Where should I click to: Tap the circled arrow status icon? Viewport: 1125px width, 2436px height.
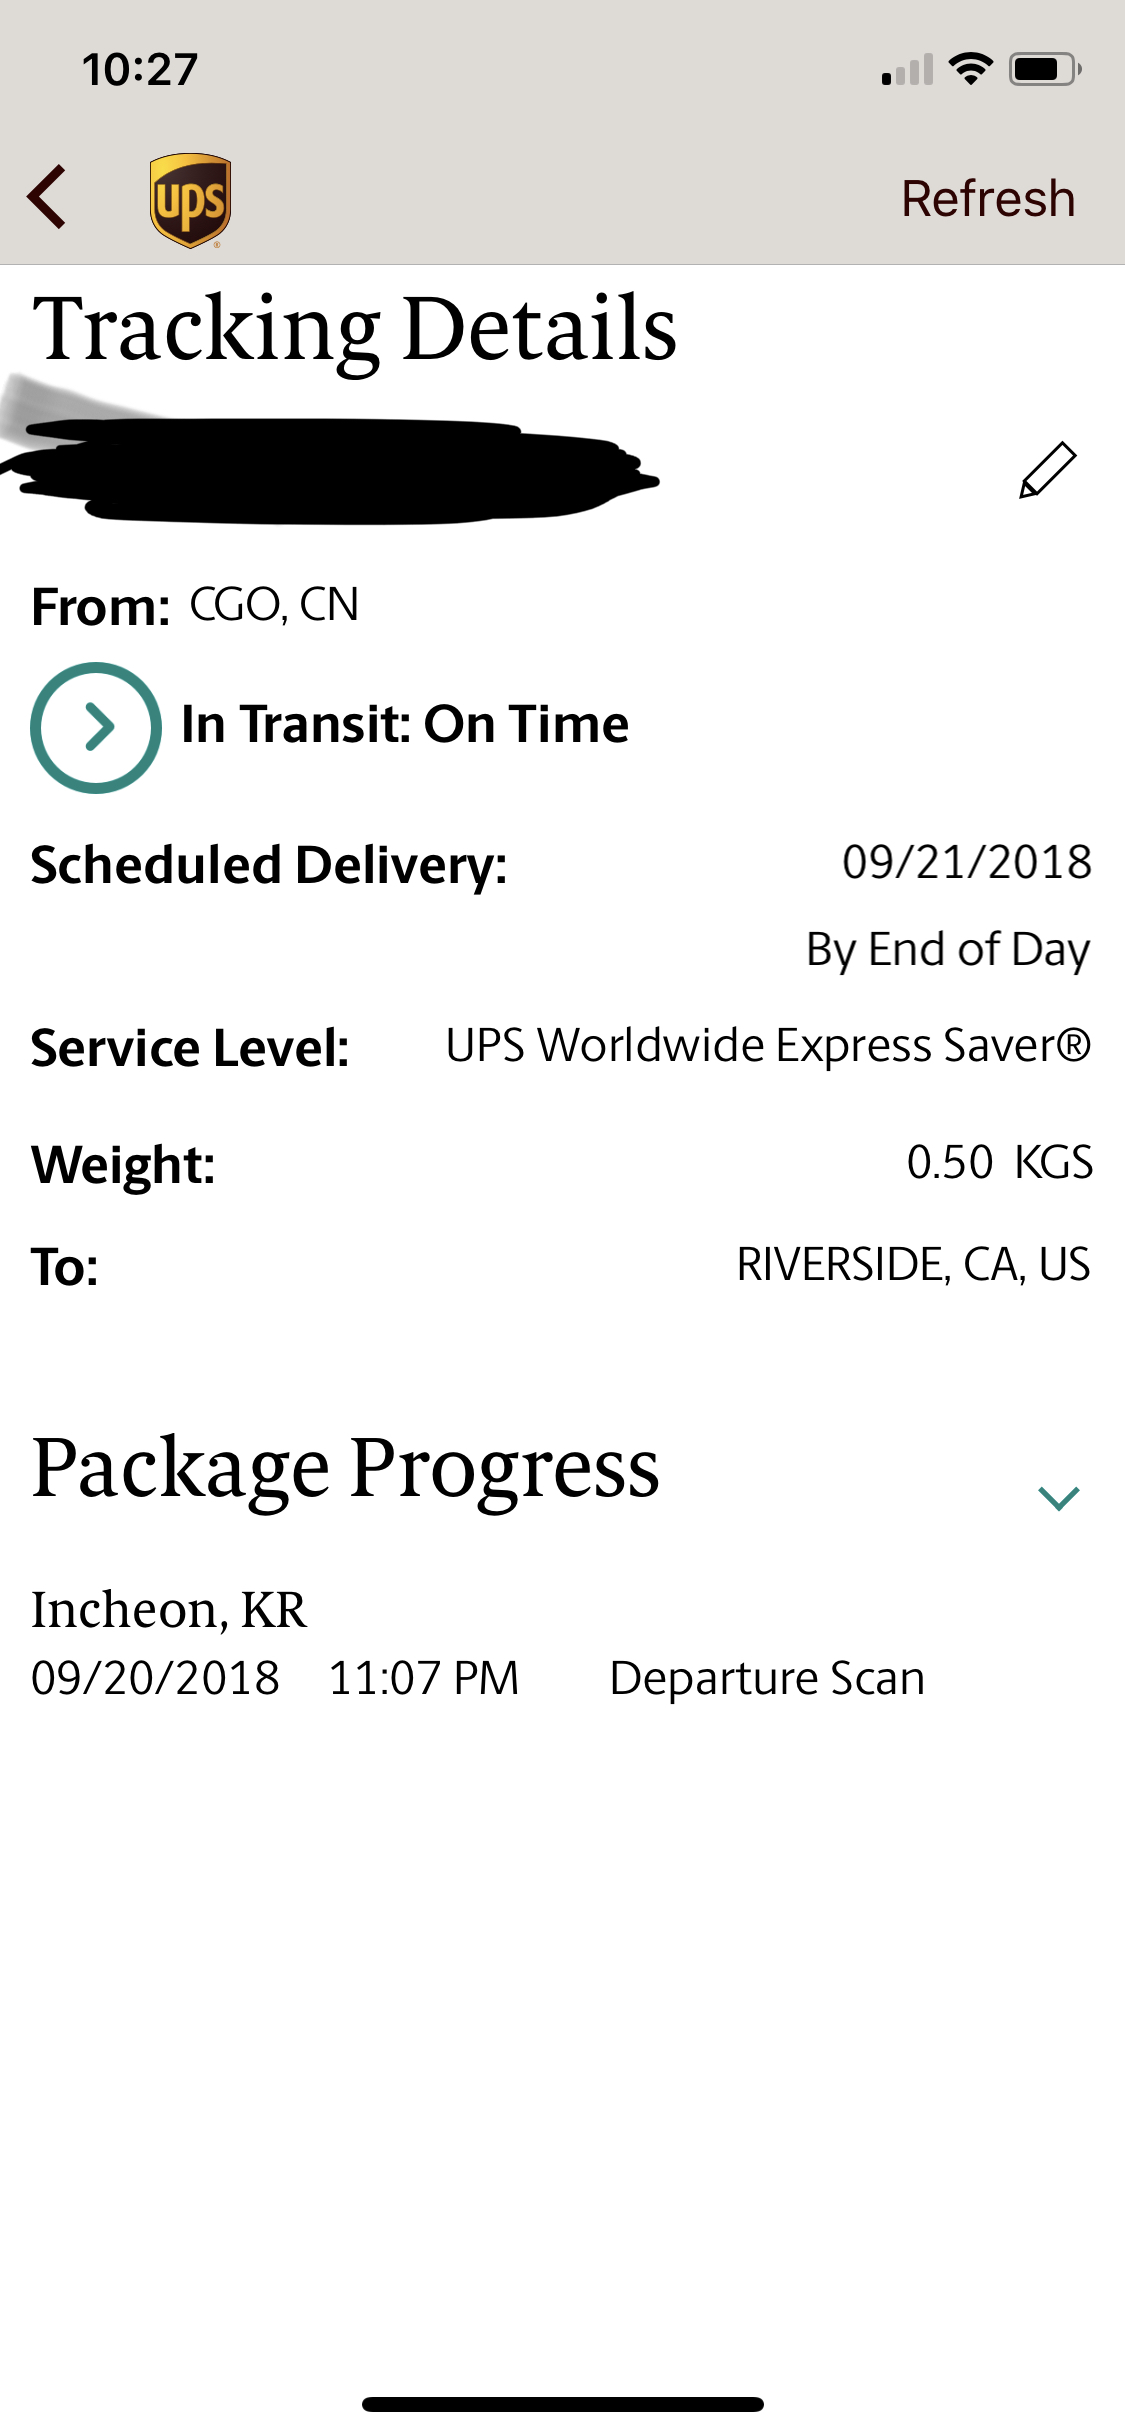(96, 727)
